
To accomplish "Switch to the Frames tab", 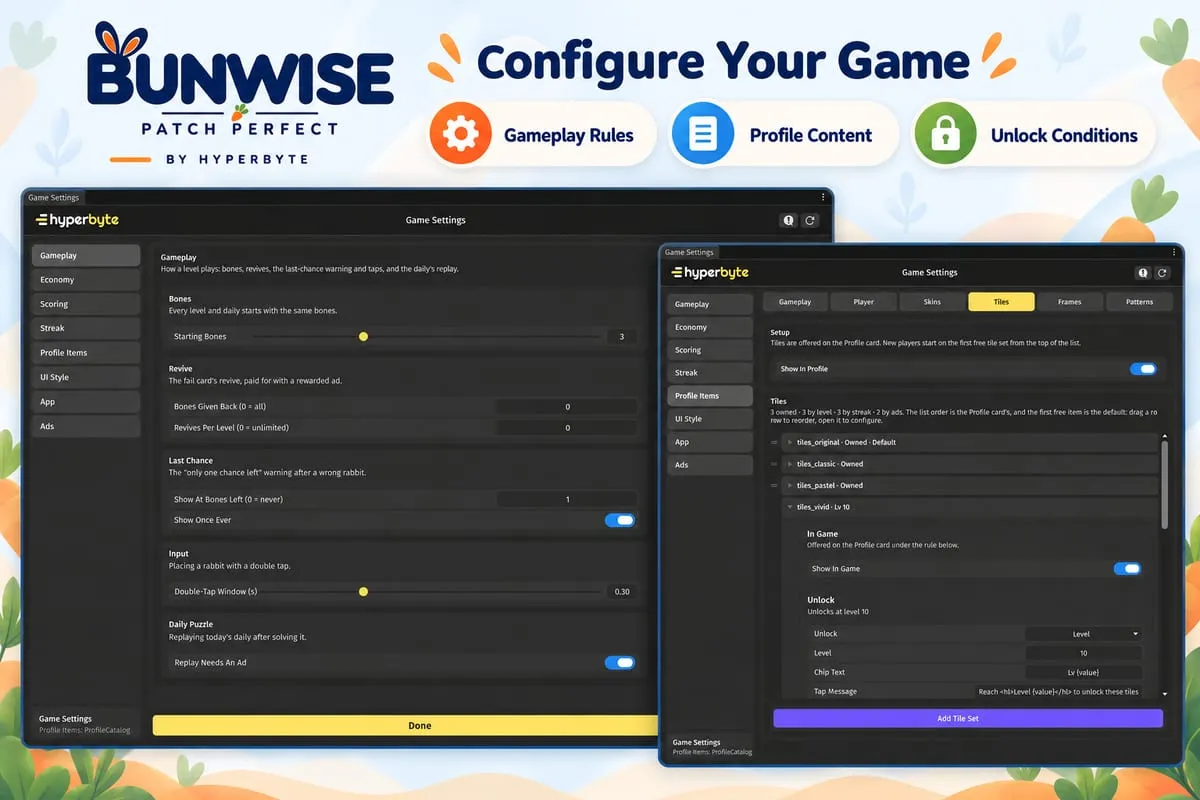I will pyautogui.click(x=1070, y=301).
